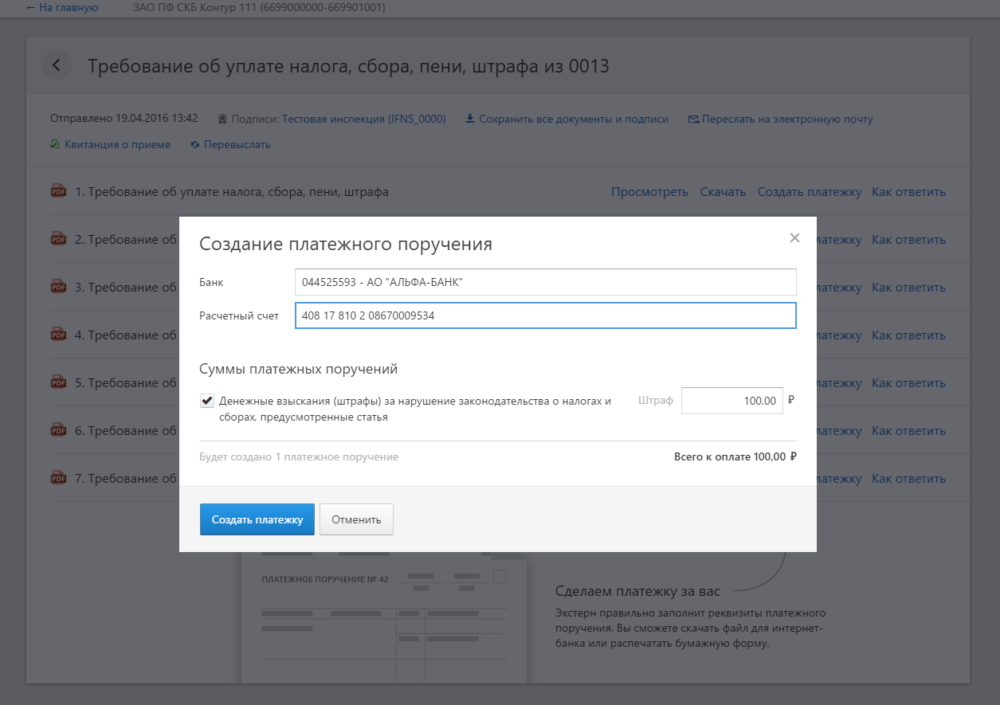The width and height of the screenshot is (1000, 705).
Task: Click the back arrow next to the title
Action: pyautogui.click(x=57, y=66)
